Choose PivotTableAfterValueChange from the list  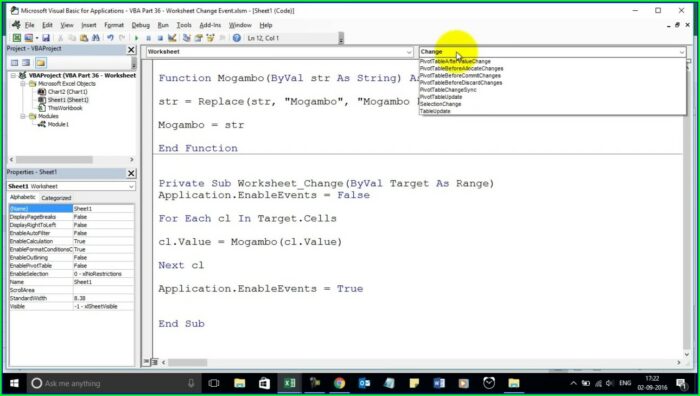tap(455, 62)
